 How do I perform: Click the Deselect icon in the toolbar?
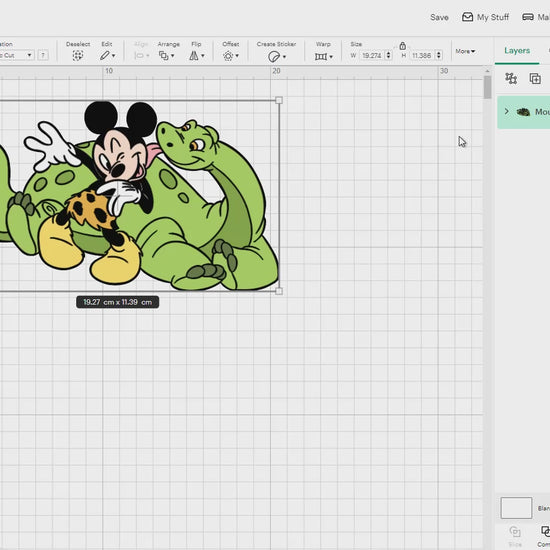pyautogui.click(x=78, y=55)
